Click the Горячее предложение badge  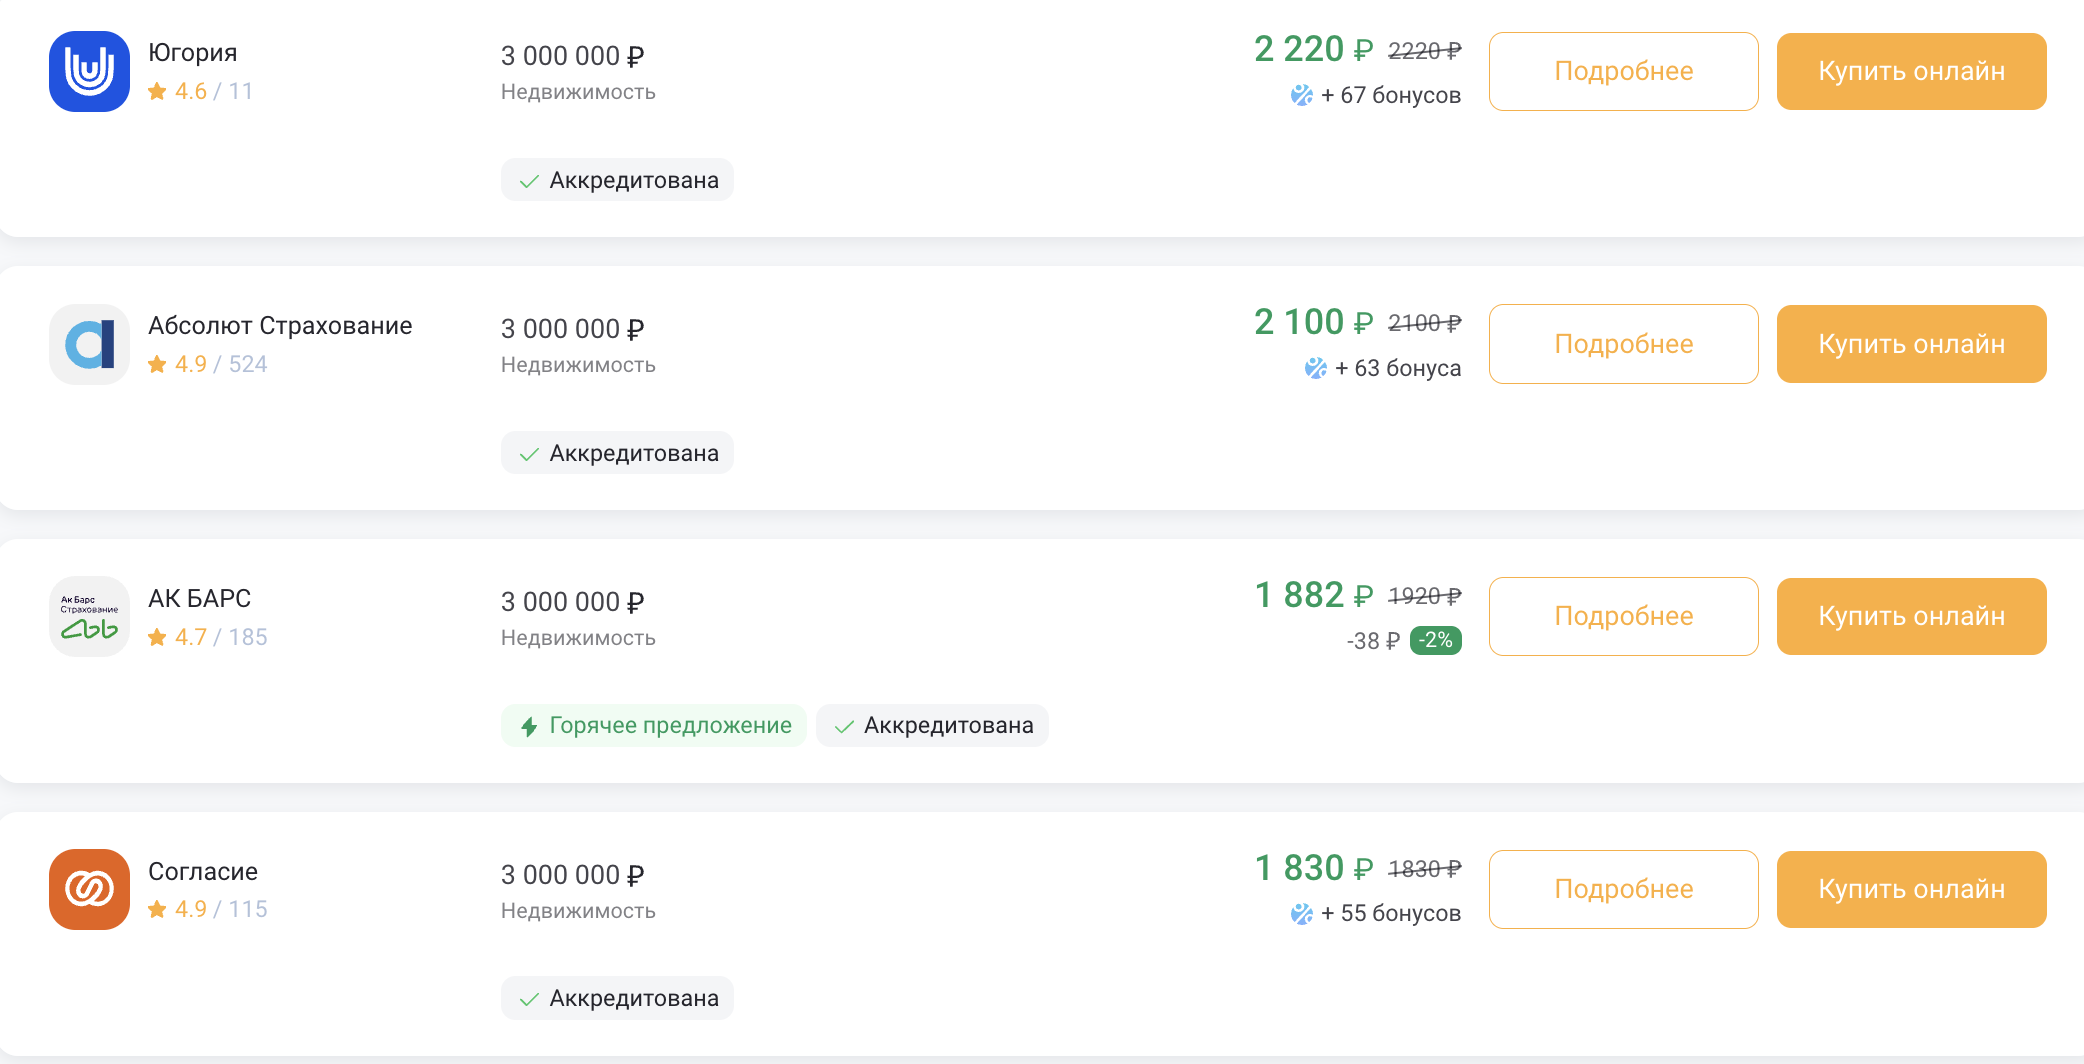[x=654, y=725]
